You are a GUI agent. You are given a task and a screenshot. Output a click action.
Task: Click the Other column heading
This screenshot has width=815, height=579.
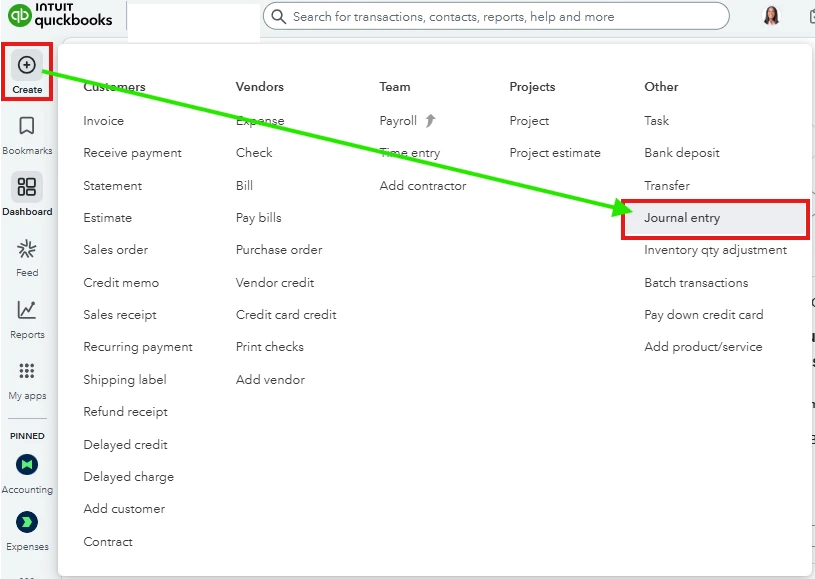(x=661, y=87)
